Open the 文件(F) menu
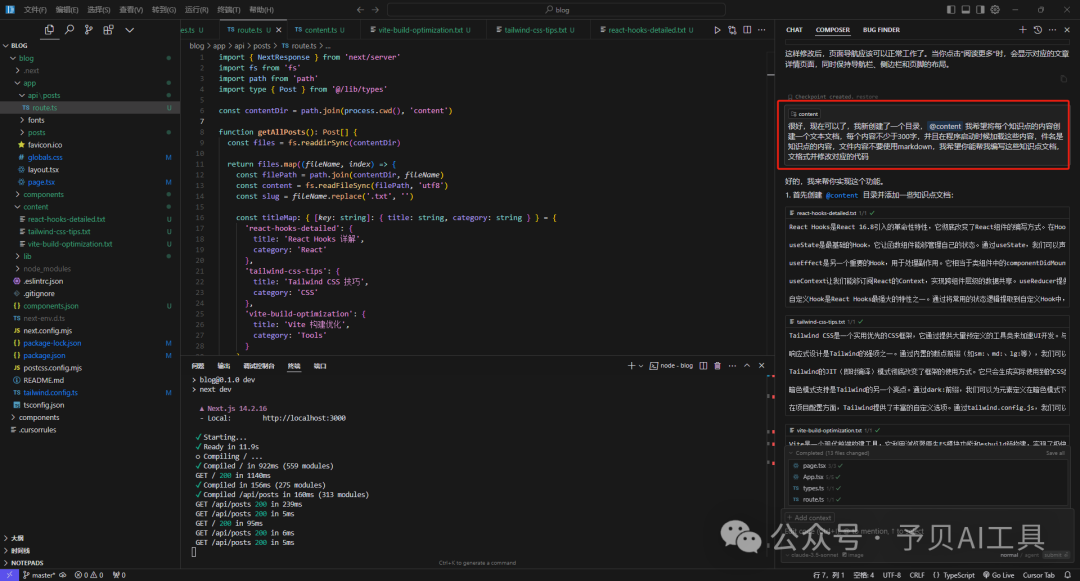Image resolution: width=1080 pixels, height=581 pixels. pyautogui.click(x=35, y=10)
